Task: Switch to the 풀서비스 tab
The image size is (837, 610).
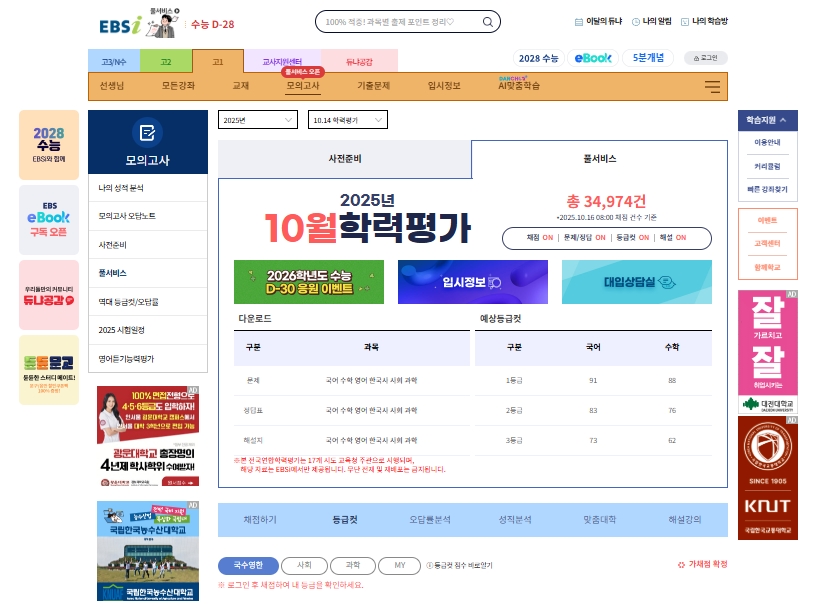Action: [x=599, y=159]
